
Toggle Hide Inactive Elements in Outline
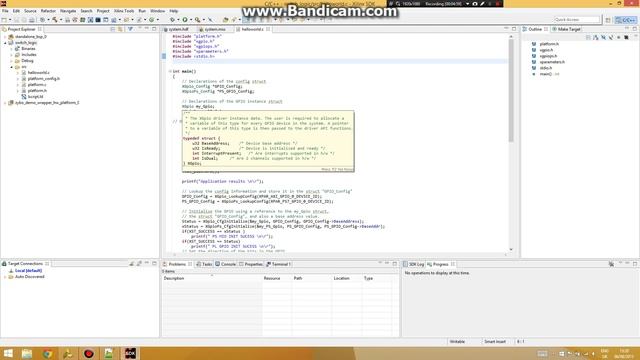627,37
